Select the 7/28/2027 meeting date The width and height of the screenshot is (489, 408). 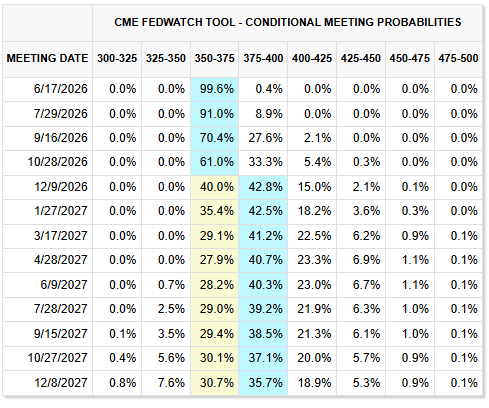point(61,309)
